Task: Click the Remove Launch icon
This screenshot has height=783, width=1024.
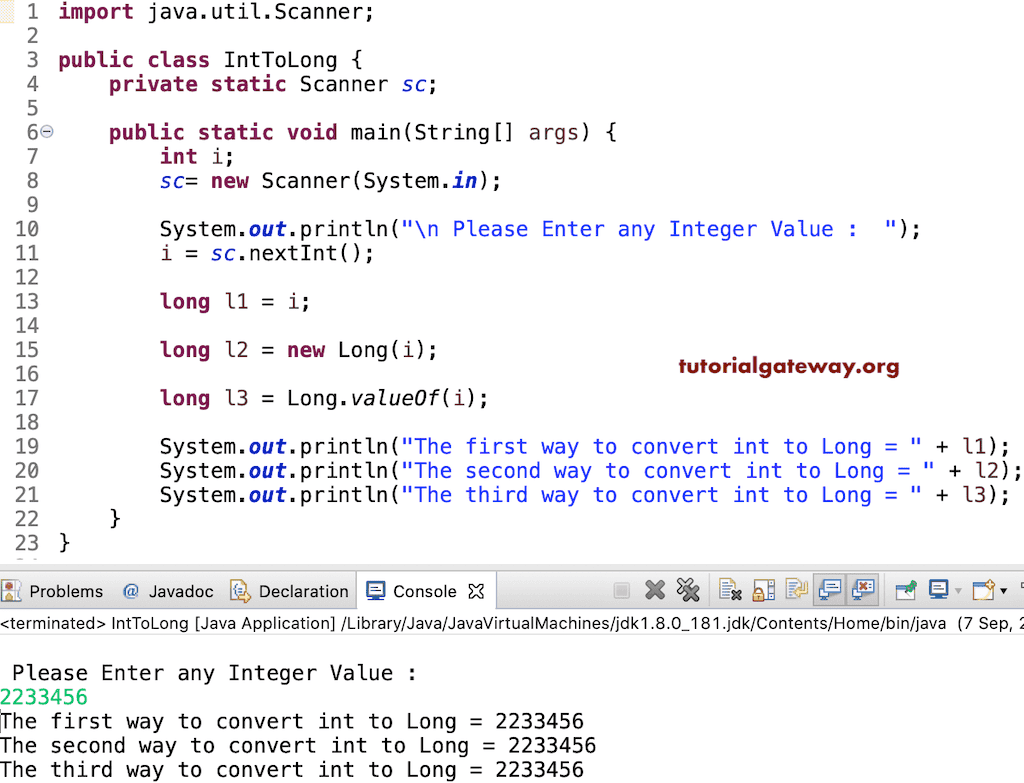Action: pos(654,591)
